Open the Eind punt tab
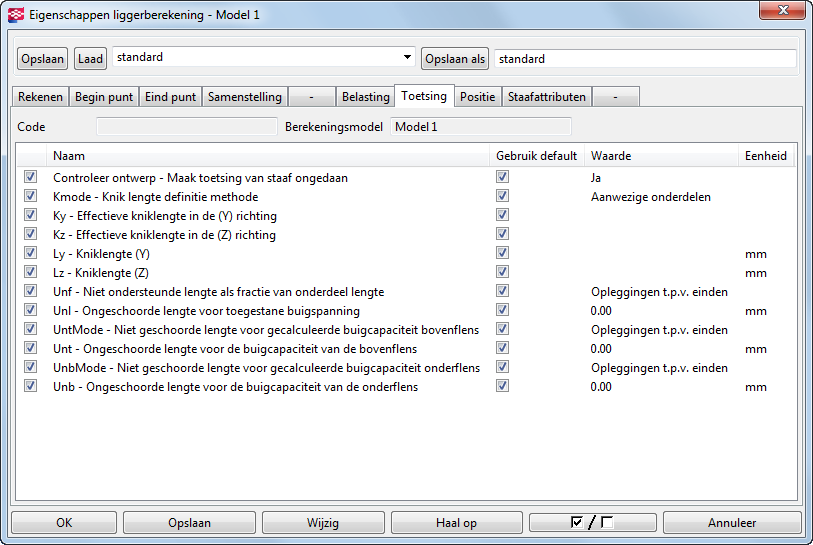 click(x=170, y=96)
